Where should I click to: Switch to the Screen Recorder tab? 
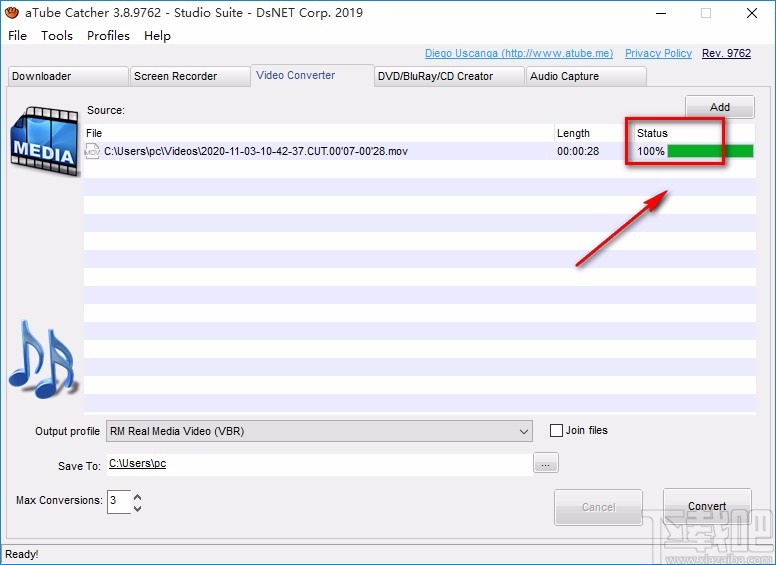[175, 76]
